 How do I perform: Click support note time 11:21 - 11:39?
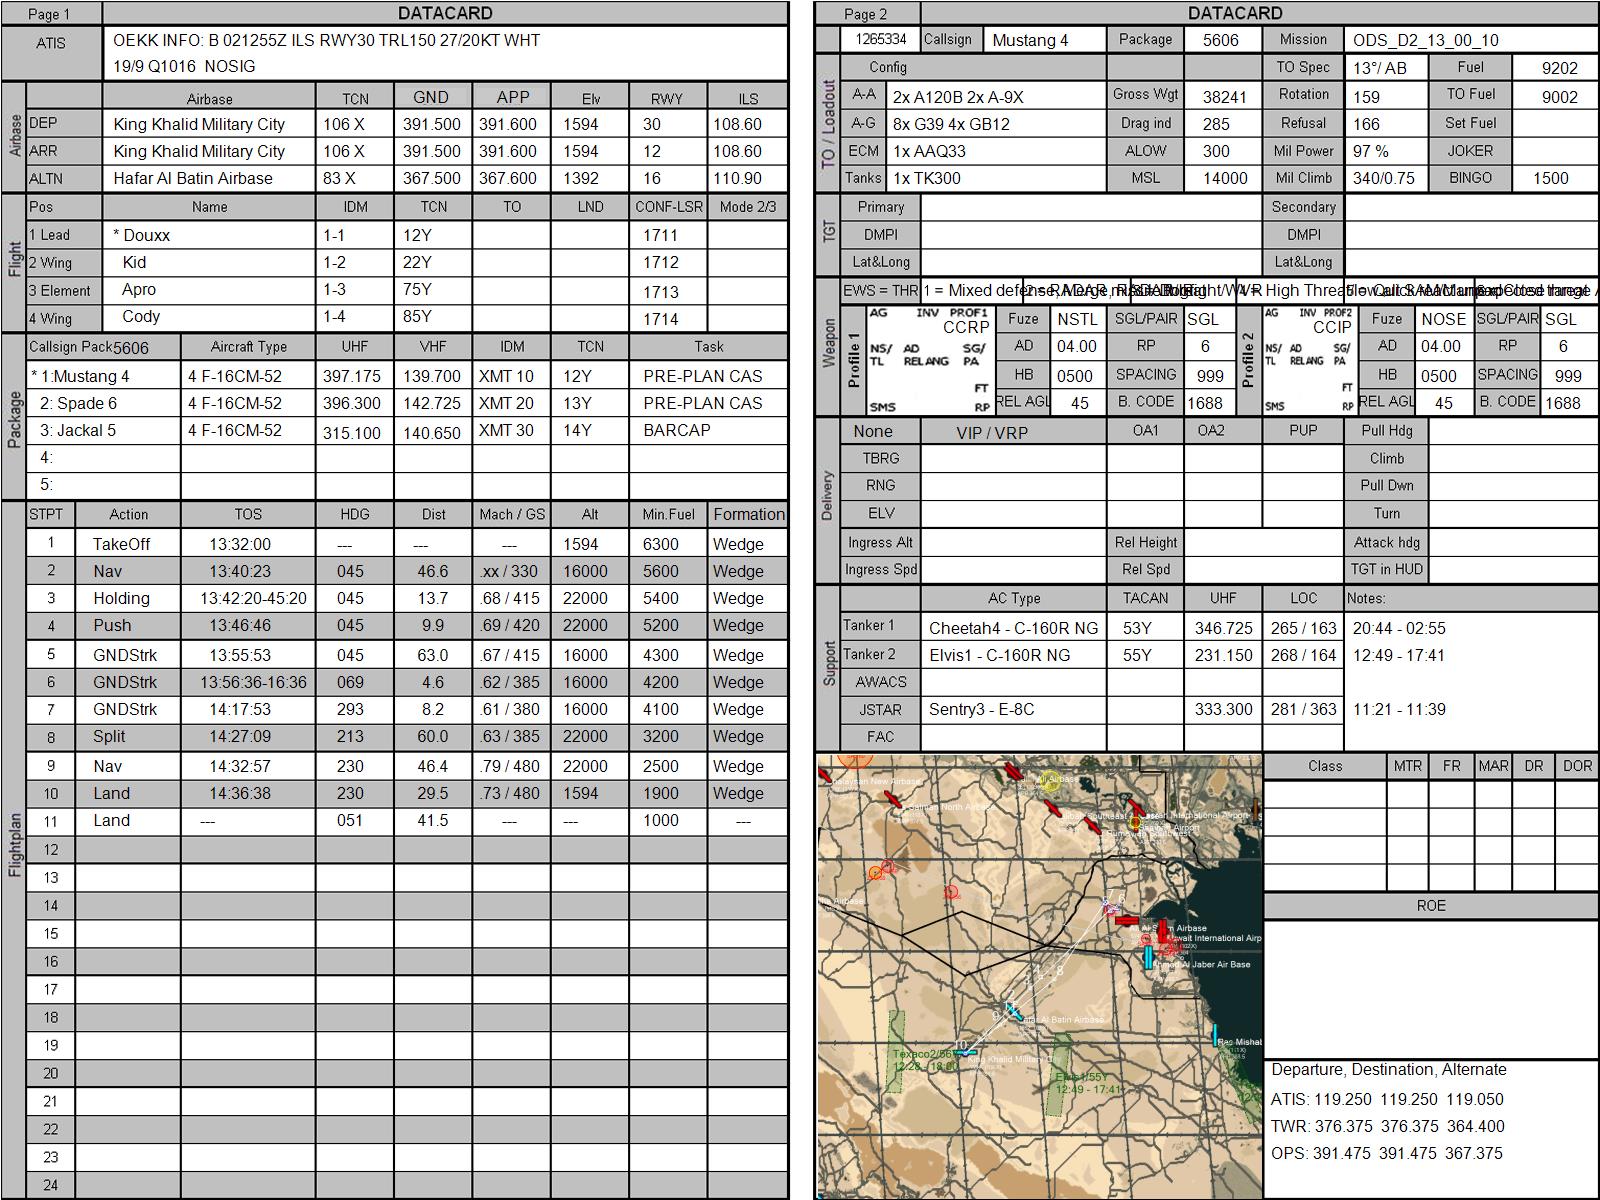1399,709
